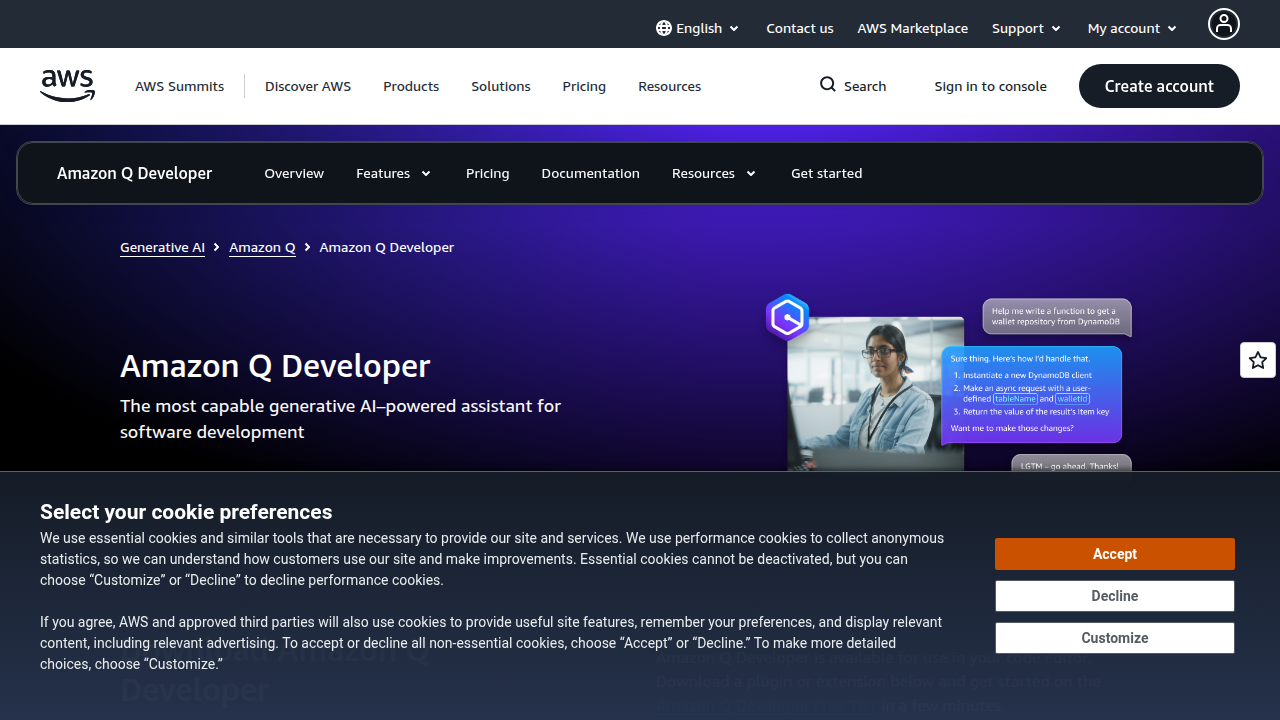Expand the Features submenu

(x=393, y=173)
